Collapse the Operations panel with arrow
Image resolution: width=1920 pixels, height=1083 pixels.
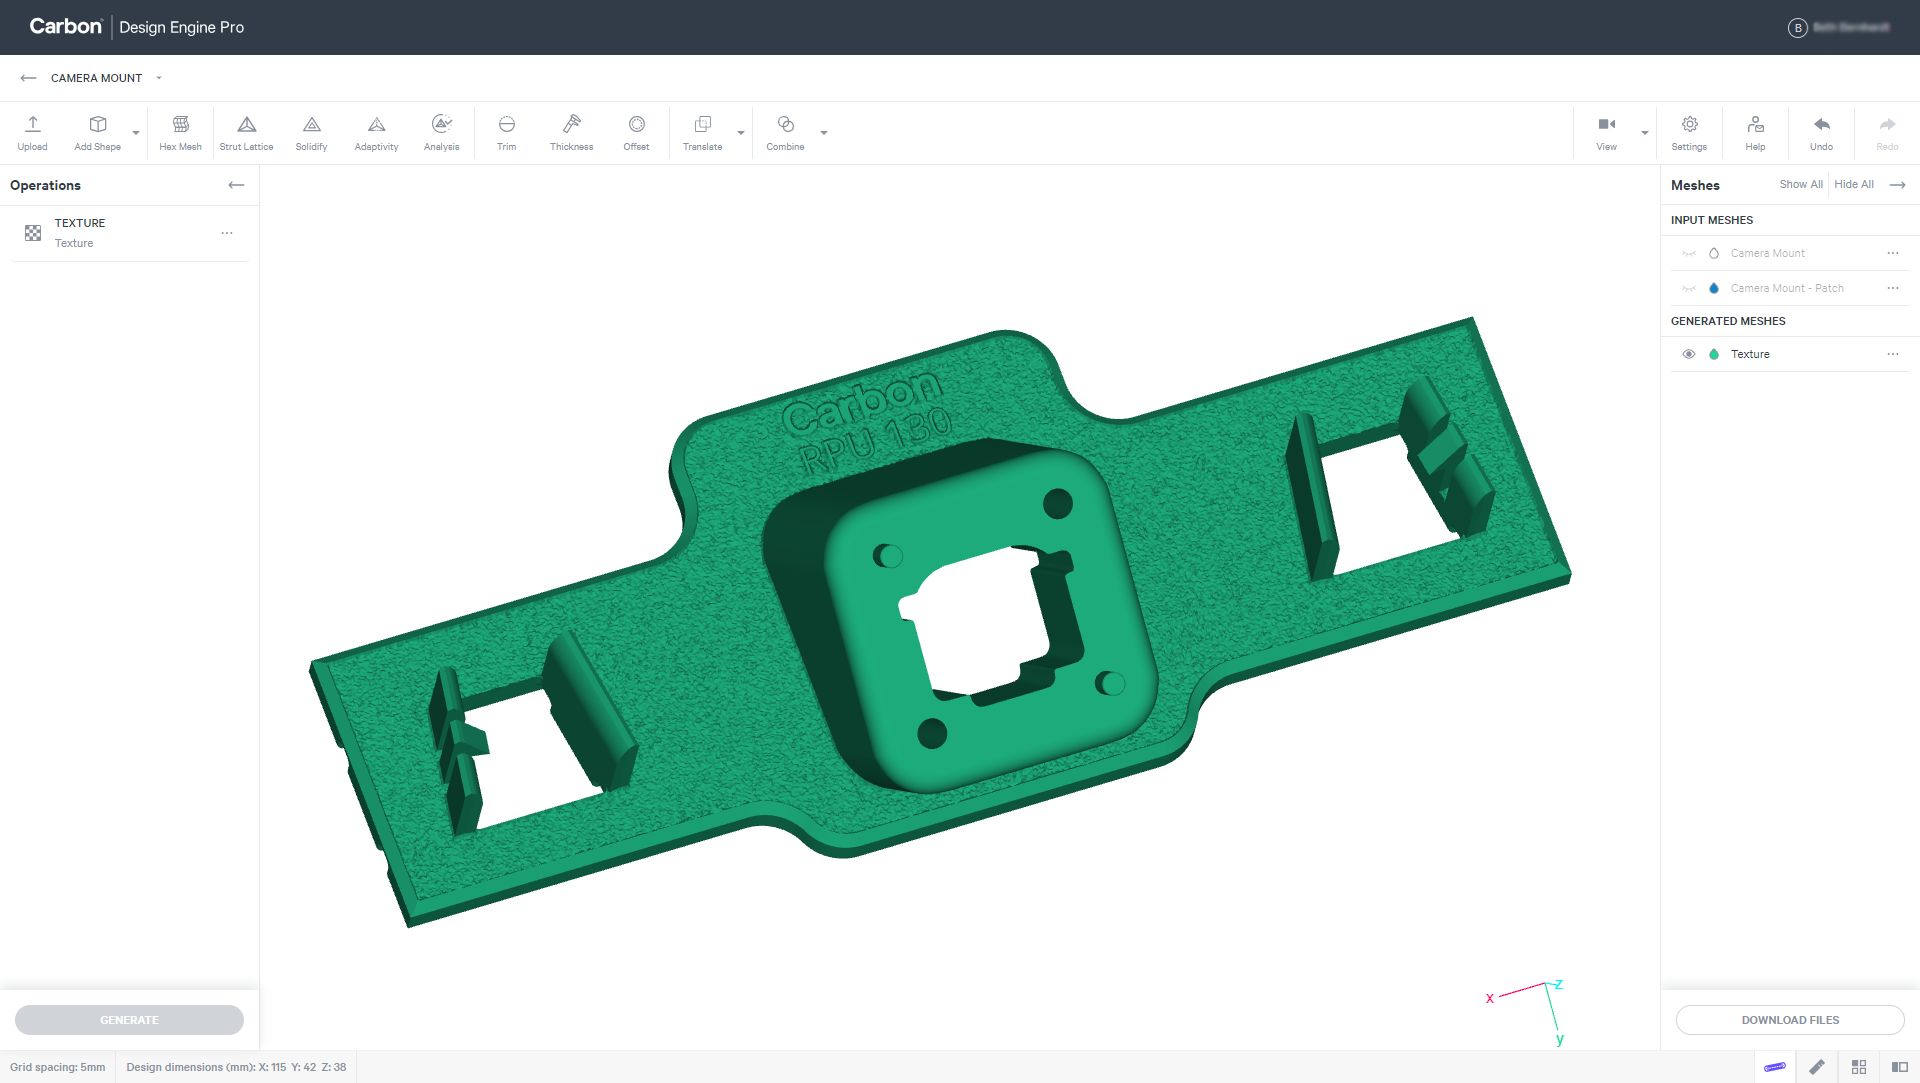tap(236, 185)
